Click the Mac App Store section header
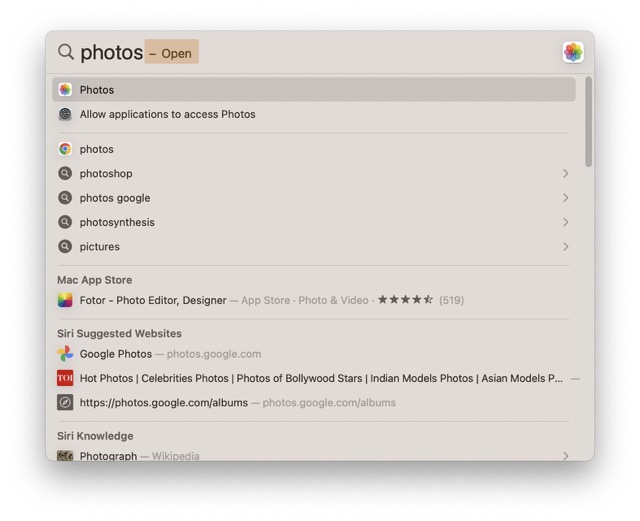 tap(95, 280)
